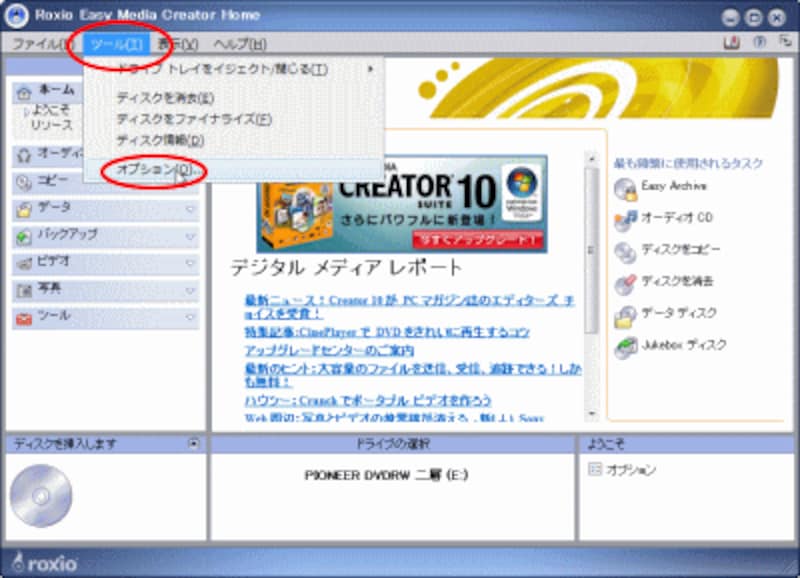Click the Easy Archive task icon
Image resolution: width=800 pixels, height=578 pixels.
pos(625,189)
